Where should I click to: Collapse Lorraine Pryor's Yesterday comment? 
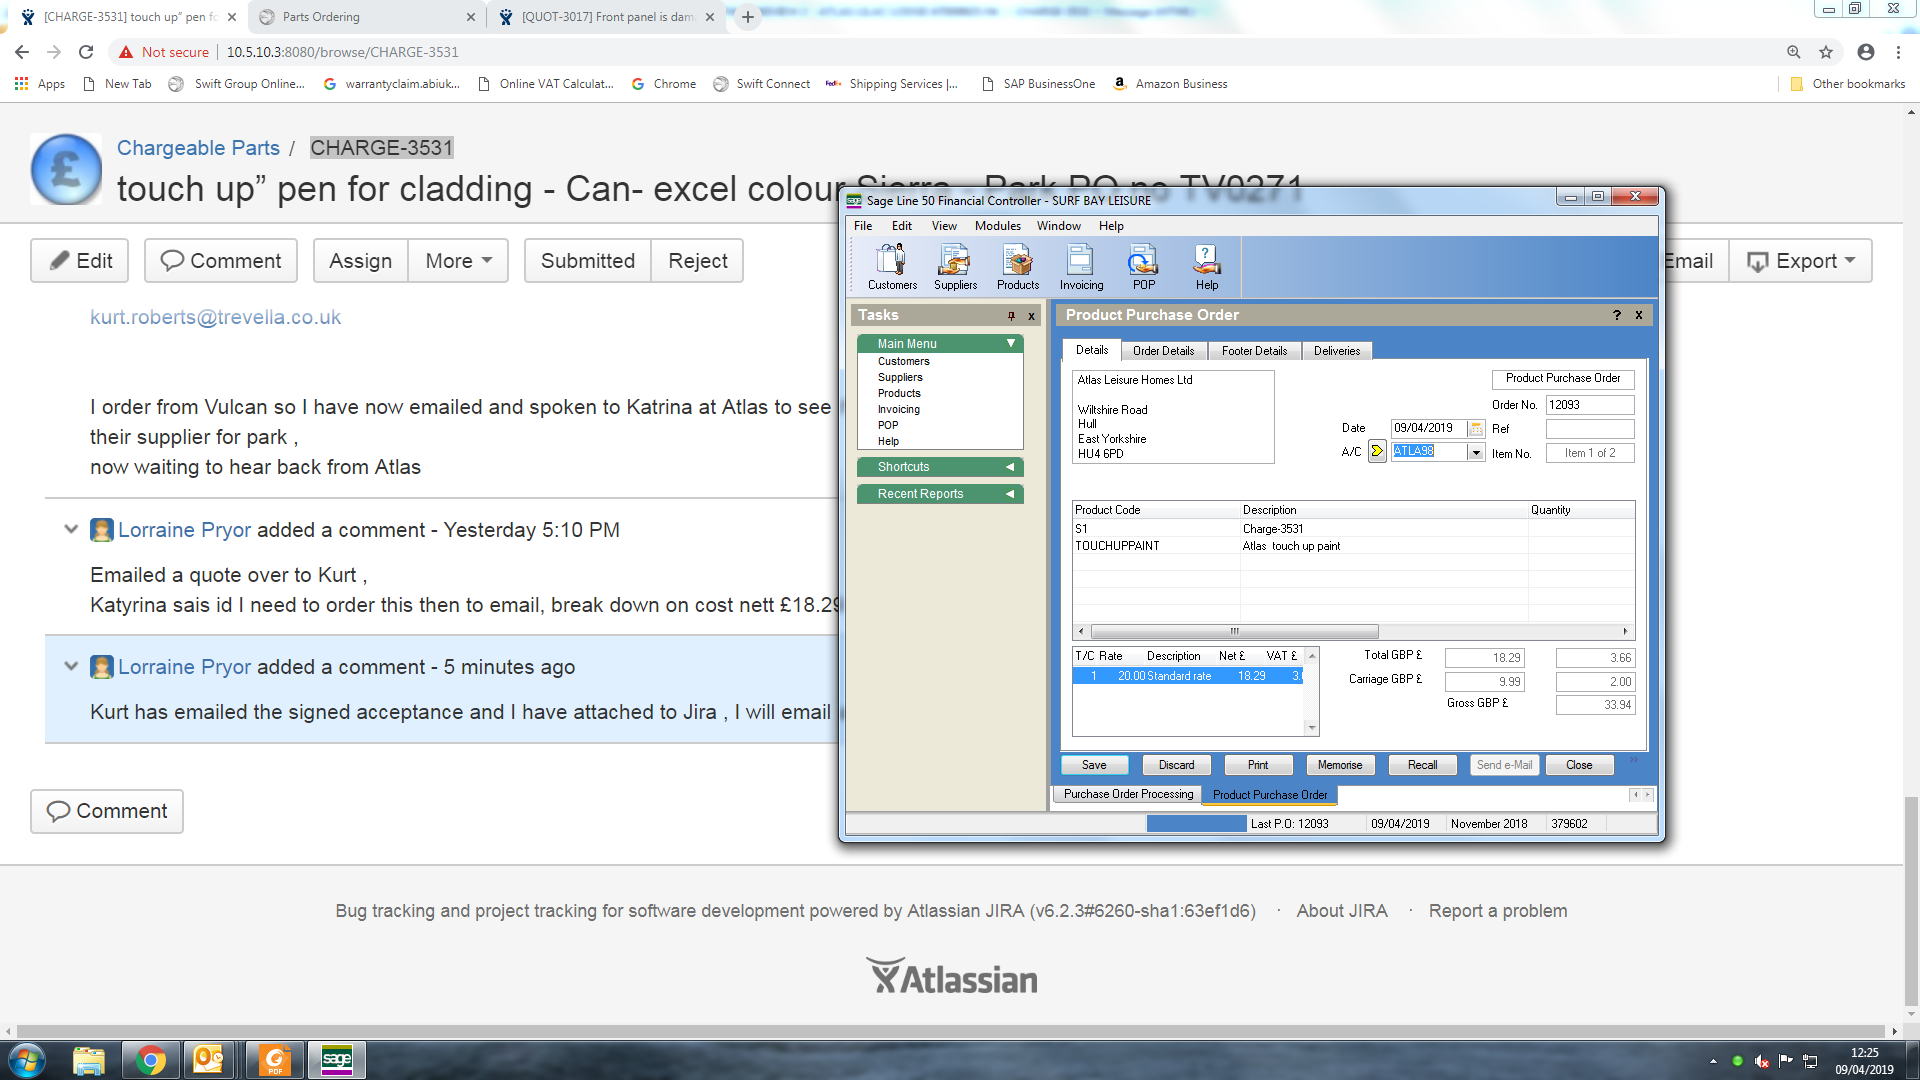pos(71,530)
